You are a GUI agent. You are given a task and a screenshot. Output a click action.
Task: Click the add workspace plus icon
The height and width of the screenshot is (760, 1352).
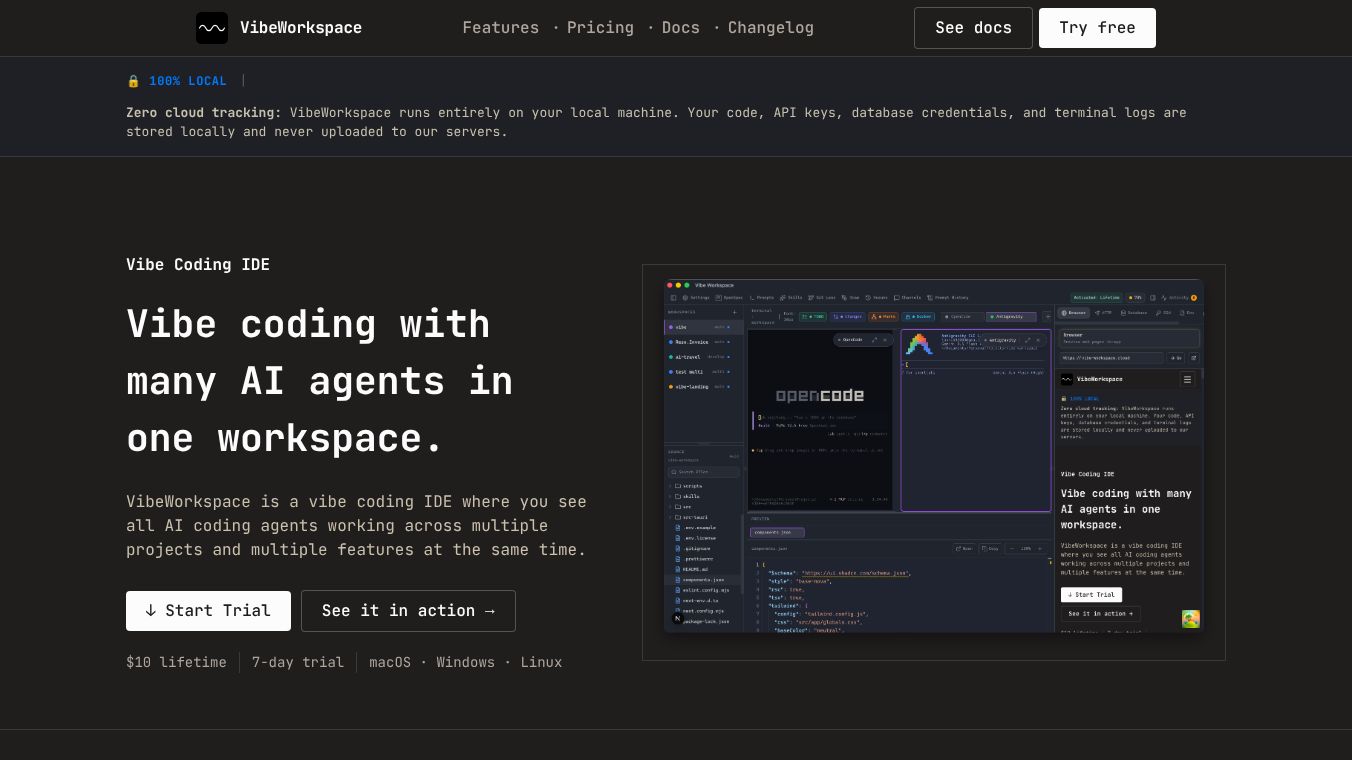[x=735, y=312]
